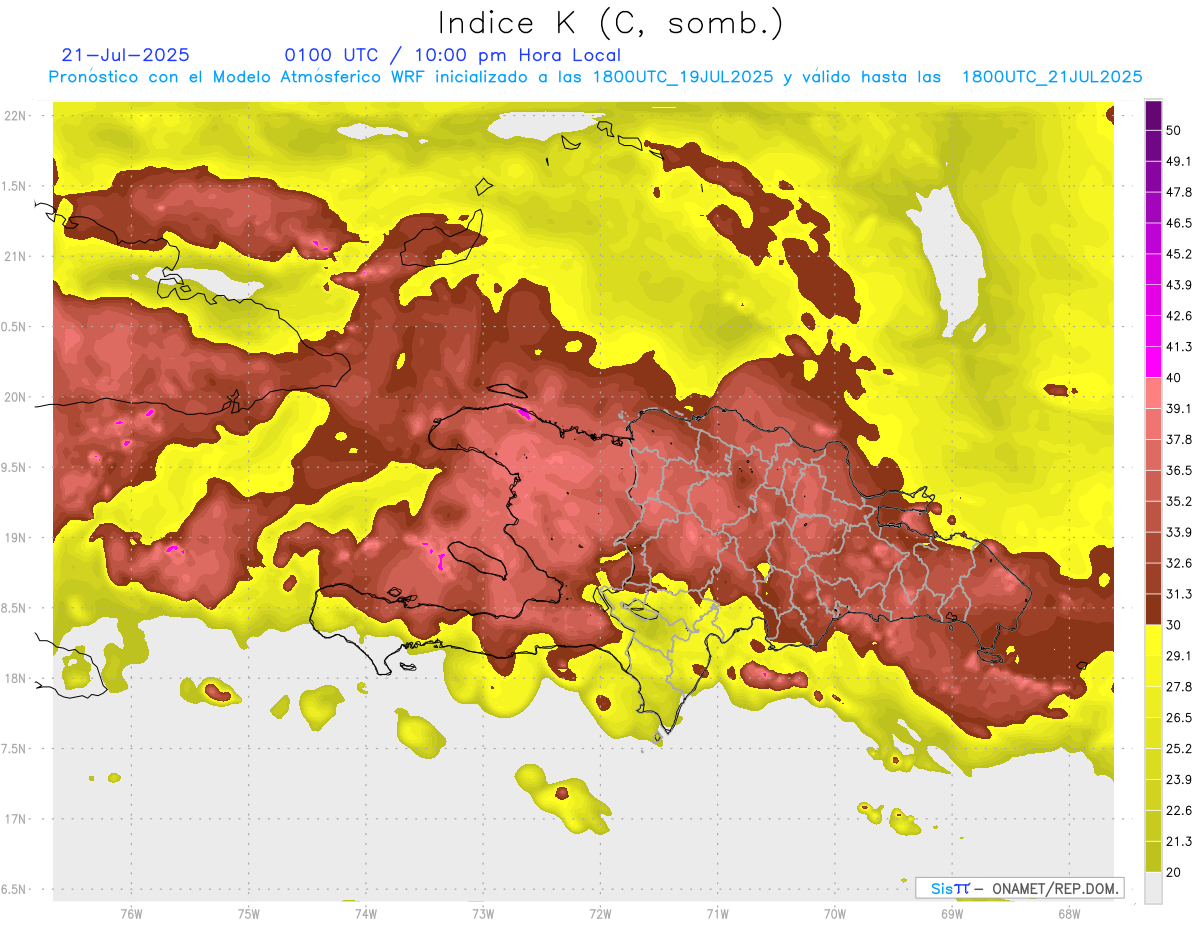Pick the bright yellow swatch between 29.1 and 30
This screenshot has height=927, width=1200.
[1153, 640]
